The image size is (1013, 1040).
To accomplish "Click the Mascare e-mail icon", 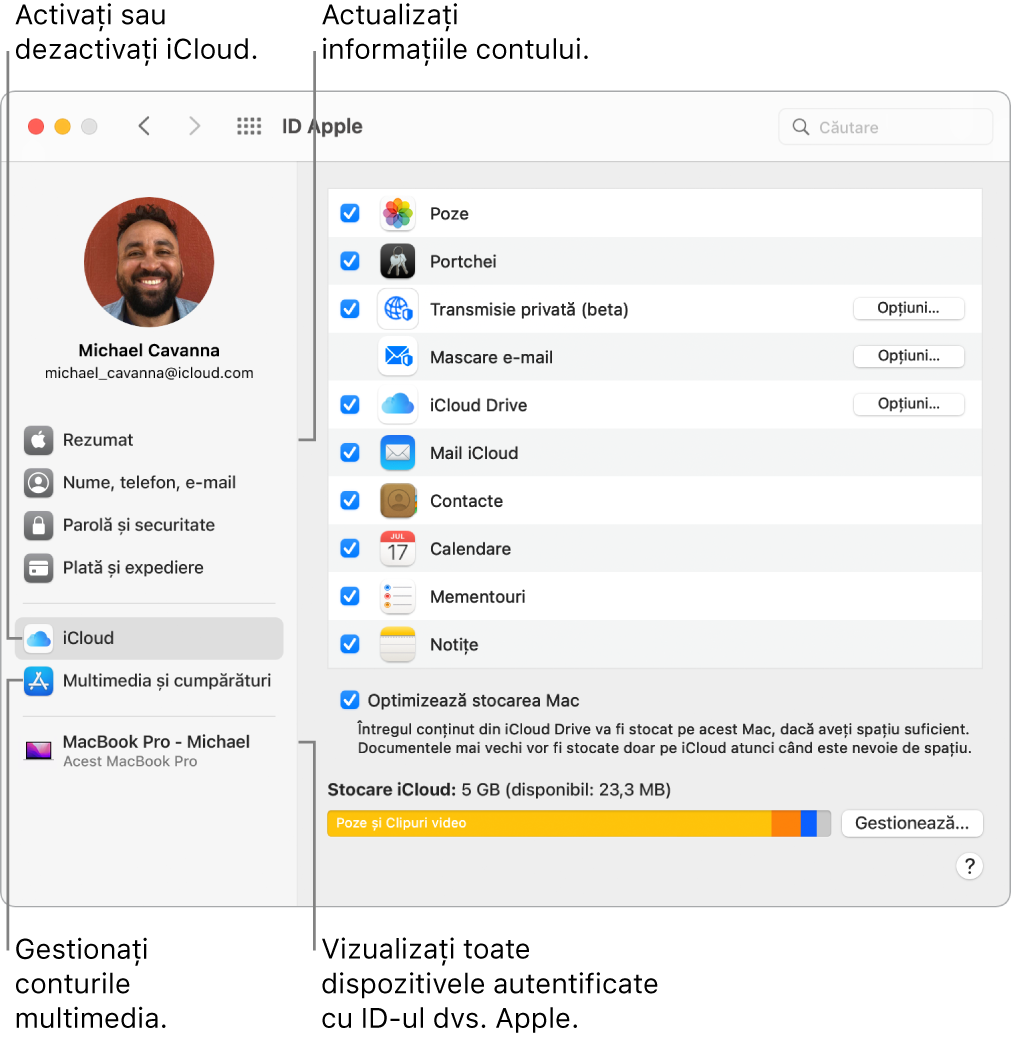I will click(396, 357).
